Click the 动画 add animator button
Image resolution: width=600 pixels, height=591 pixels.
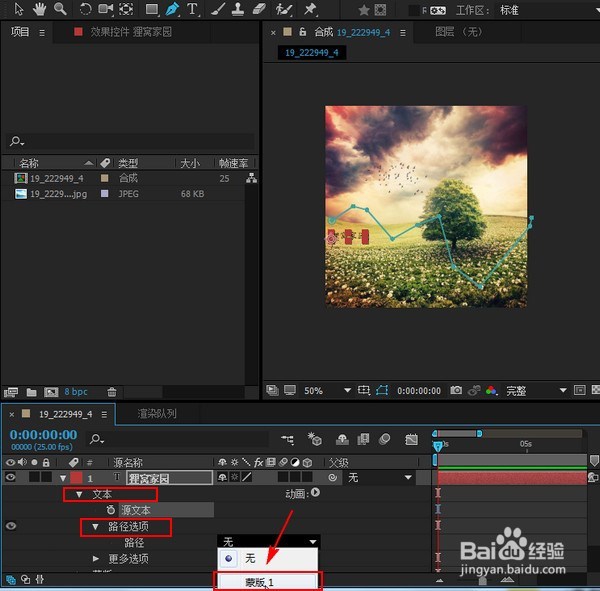point(315,493)
